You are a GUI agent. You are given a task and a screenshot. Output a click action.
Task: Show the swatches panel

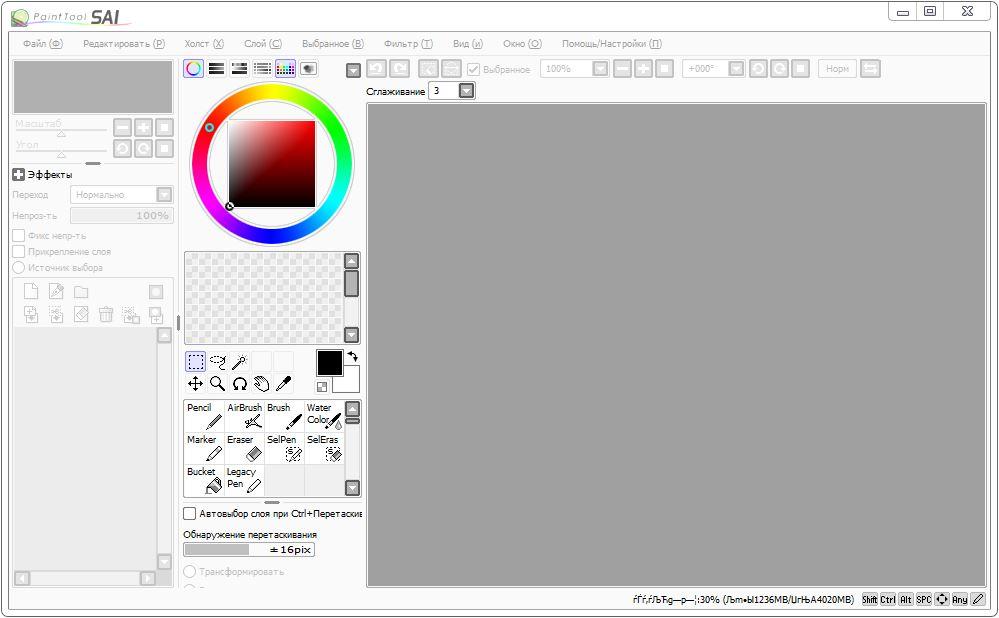tap(285, 69)
